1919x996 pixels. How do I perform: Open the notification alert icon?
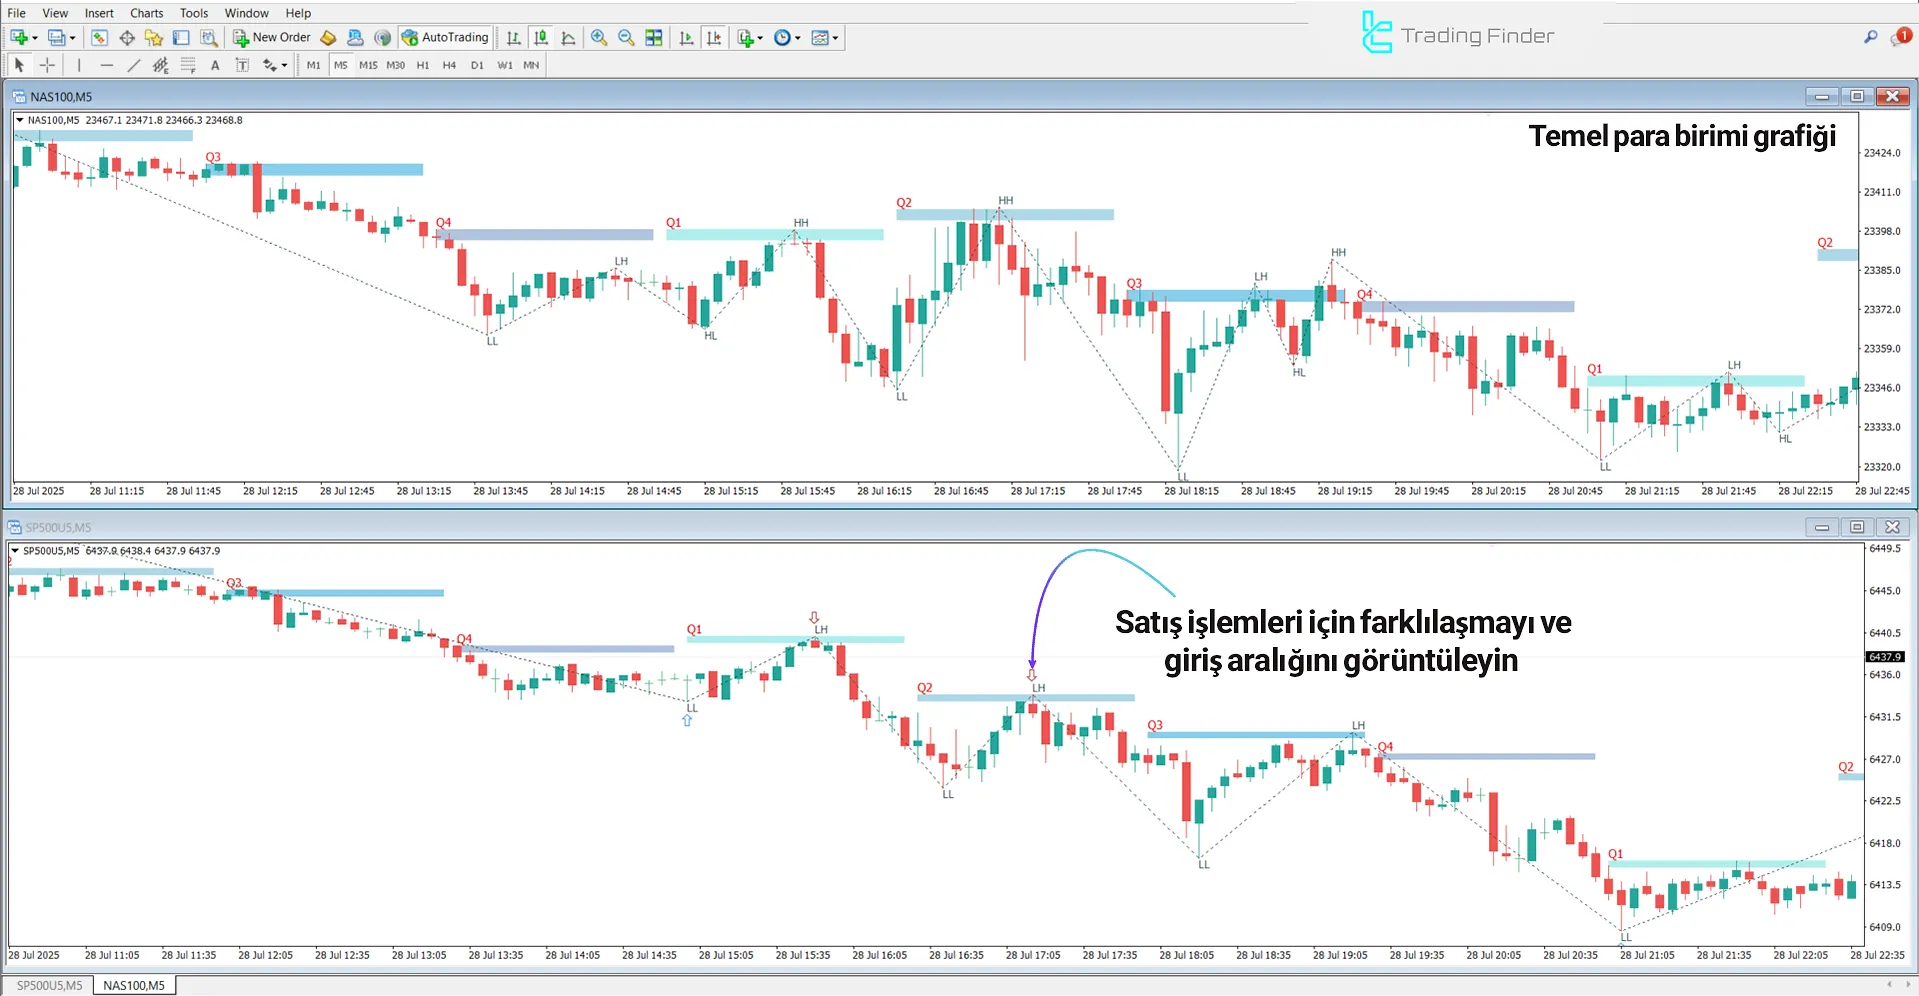point(1900,37)
